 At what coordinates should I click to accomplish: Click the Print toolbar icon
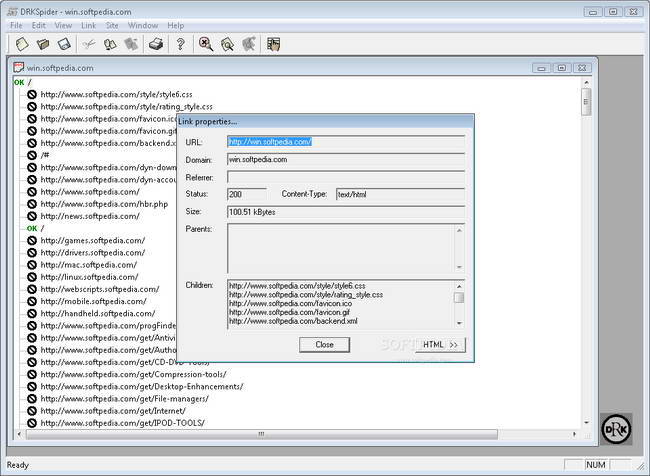(156, 44)
